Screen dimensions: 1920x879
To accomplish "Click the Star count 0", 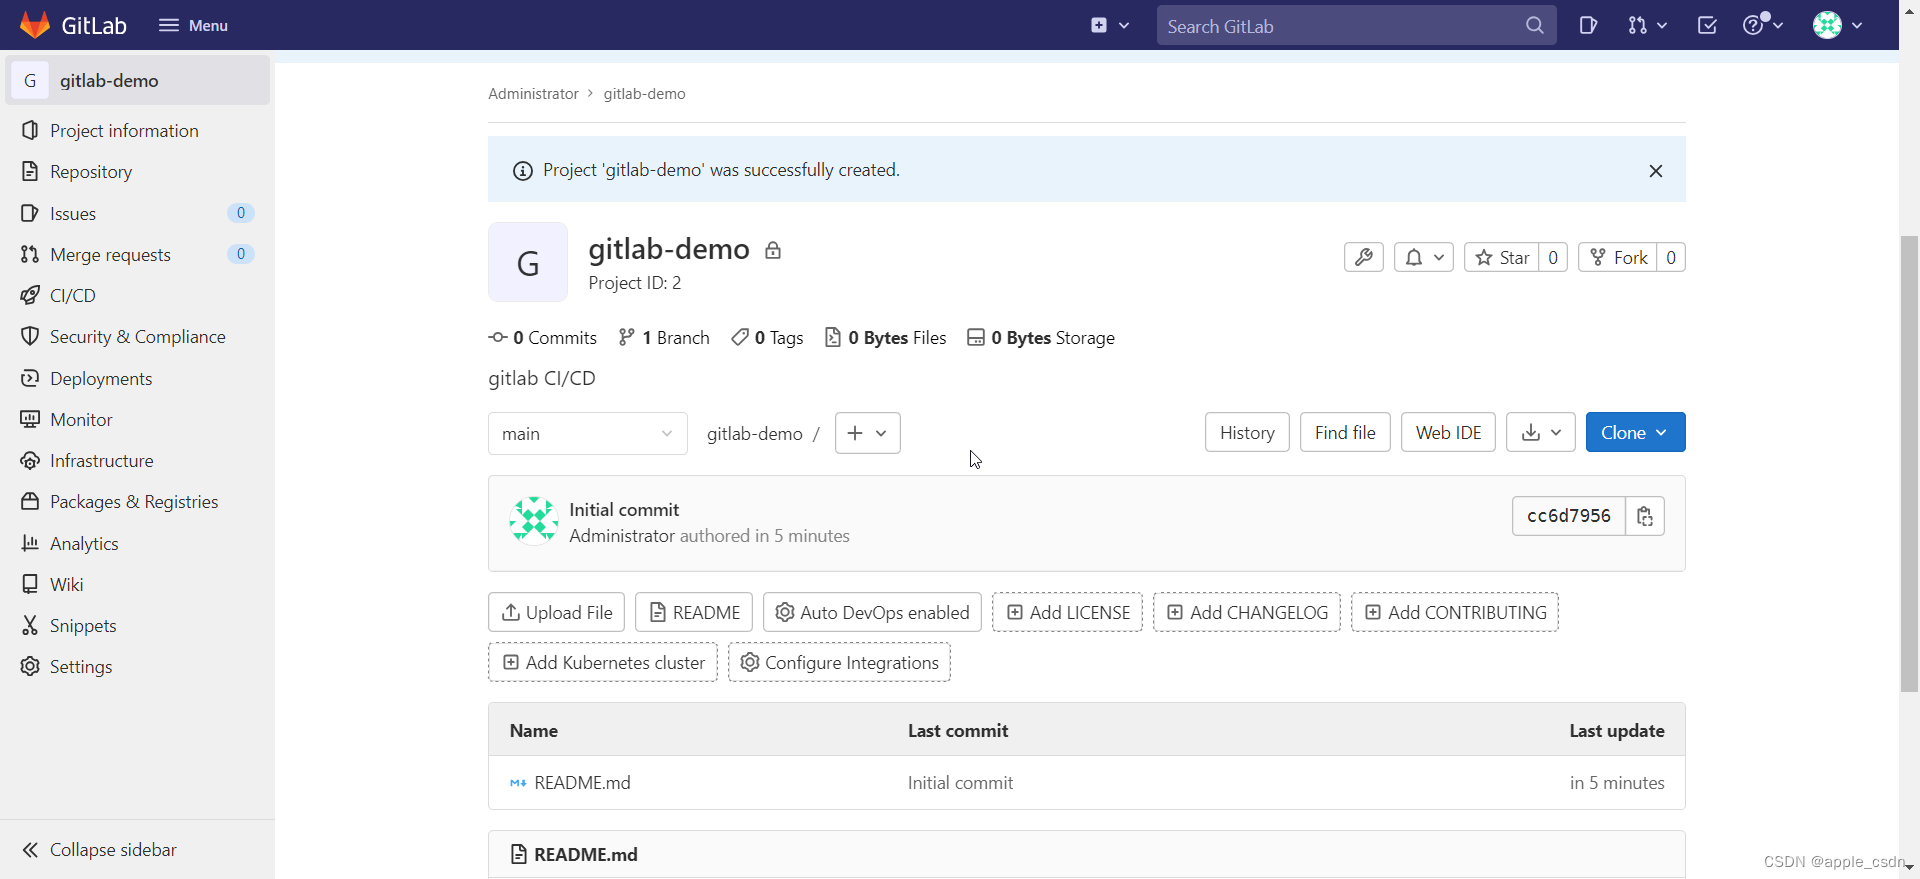I will [1553, 257].
